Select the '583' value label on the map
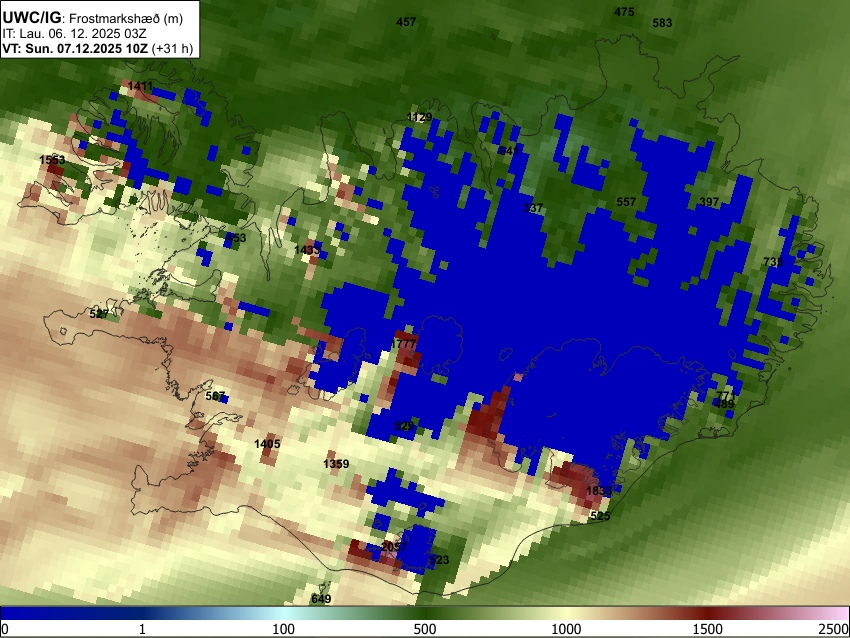850x638 pixels. coord(662,23)
